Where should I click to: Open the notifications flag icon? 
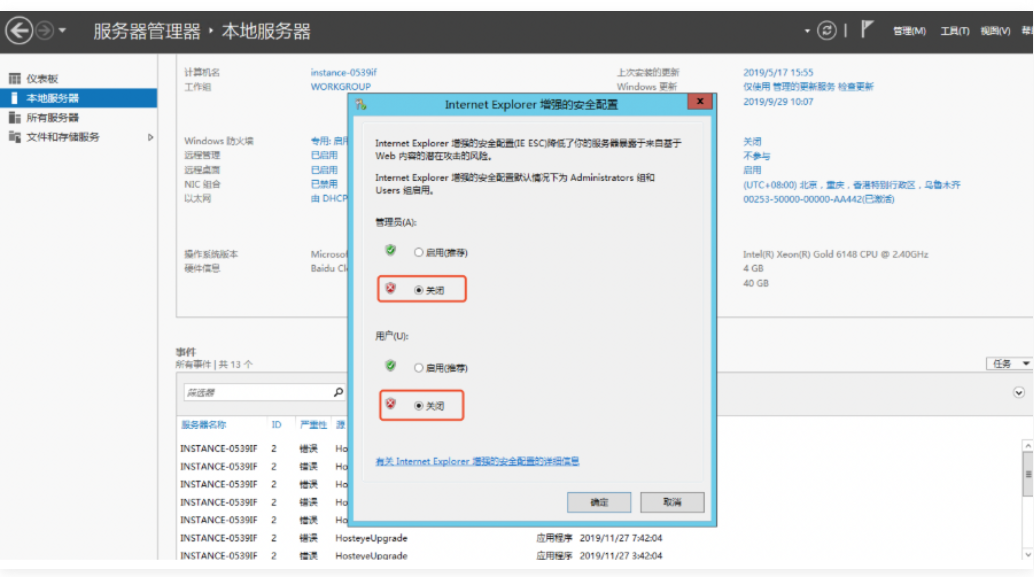867,30
